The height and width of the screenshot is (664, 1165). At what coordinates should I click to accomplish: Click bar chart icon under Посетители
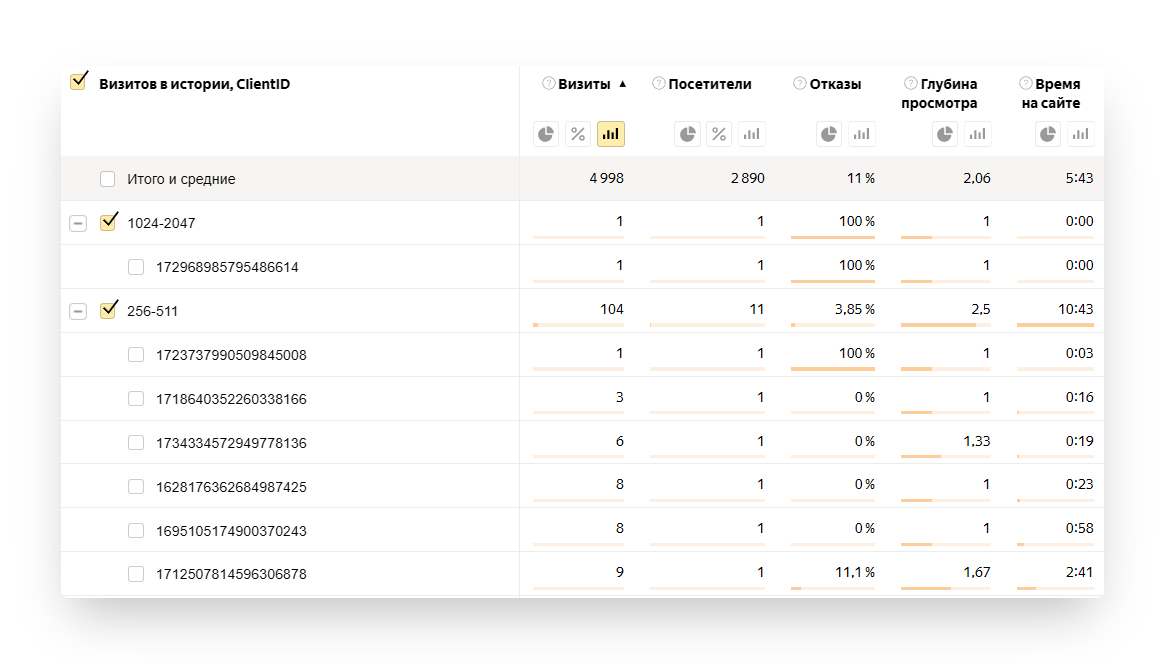coord(752,134)
